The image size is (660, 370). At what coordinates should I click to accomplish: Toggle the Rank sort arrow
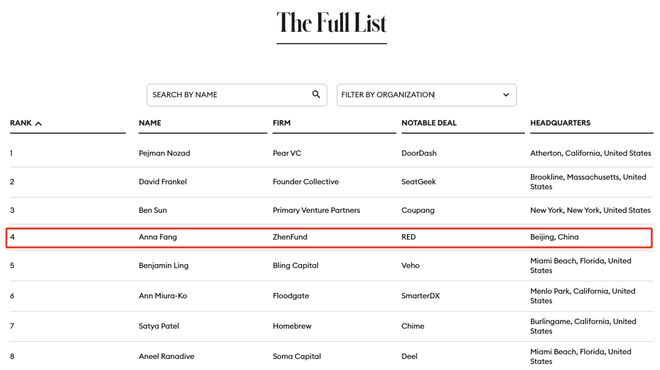pos(38,123)
